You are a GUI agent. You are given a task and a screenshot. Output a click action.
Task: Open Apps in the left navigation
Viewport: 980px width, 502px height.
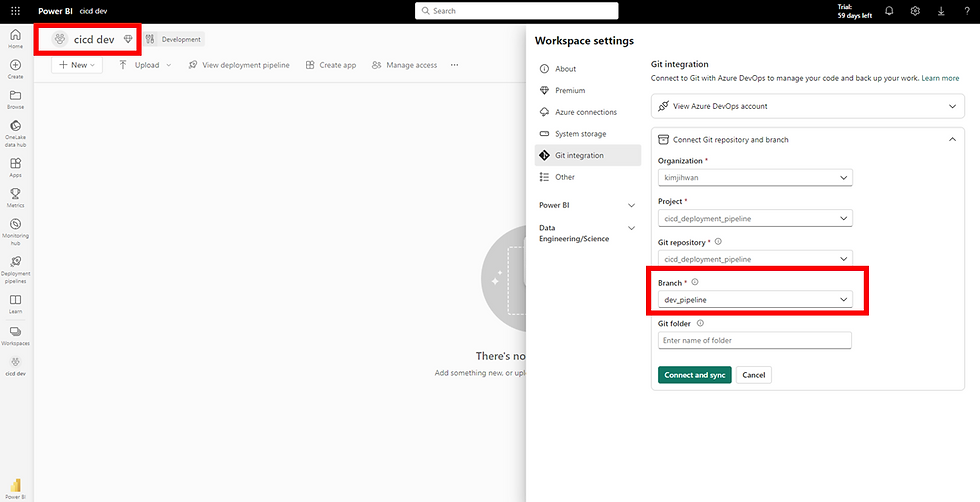click(16, 167)
